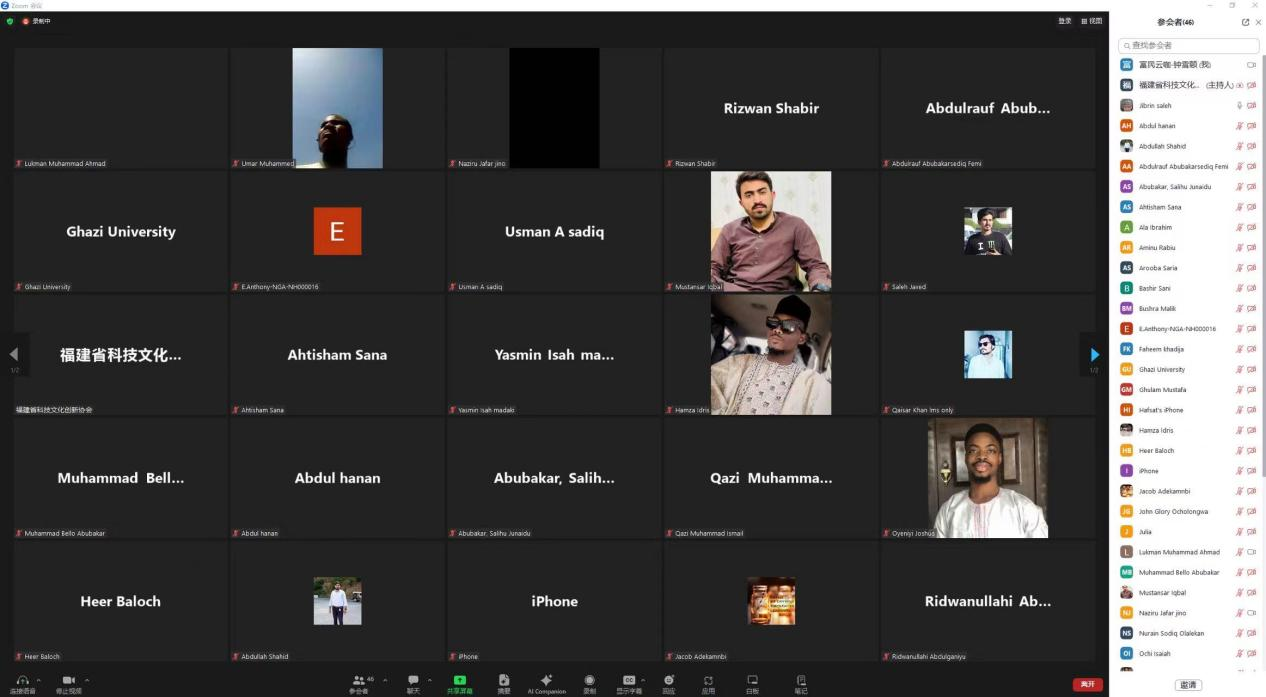Open the Notes icon in toolbar
Viewport: 1266px width, 697px height.
[x=801, y=681]
